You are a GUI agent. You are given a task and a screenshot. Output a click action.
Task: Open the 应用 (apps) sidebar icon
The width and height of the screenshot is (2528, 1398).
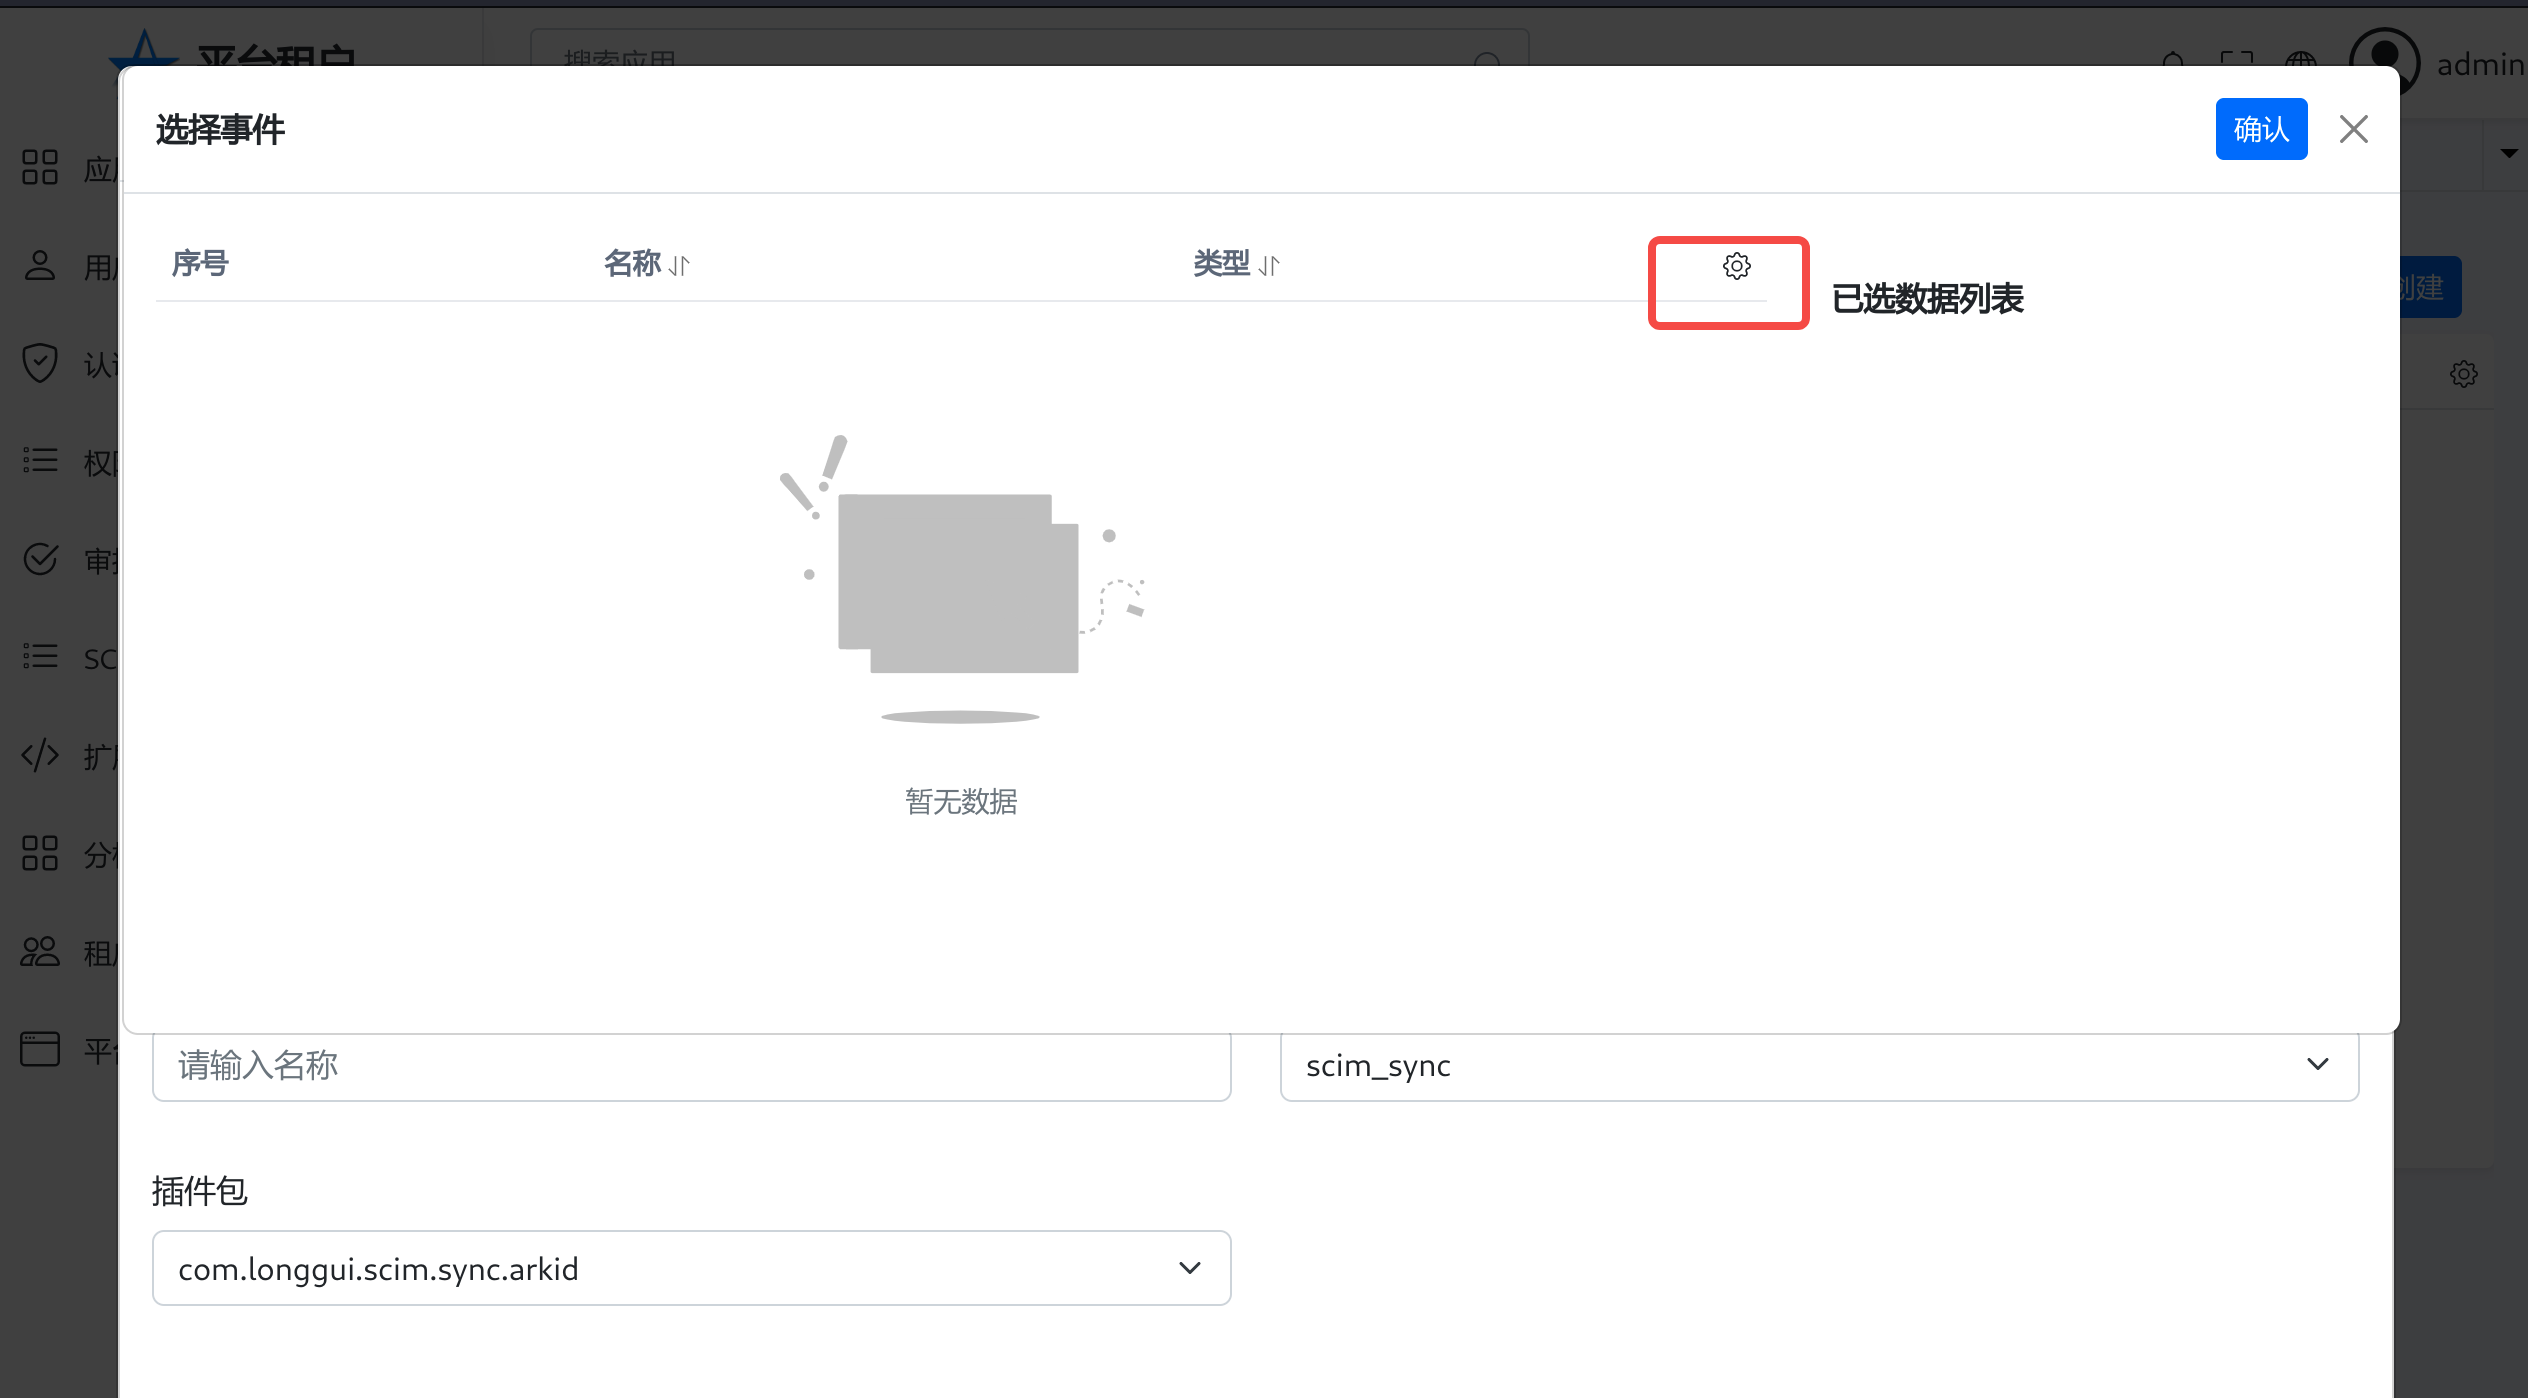pyautogui.click(x=40, y=167)
